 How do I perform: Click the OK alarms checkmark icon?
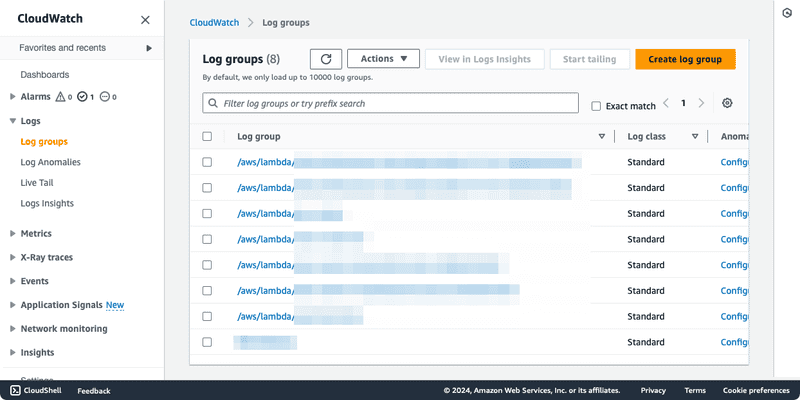coord(82,96)
